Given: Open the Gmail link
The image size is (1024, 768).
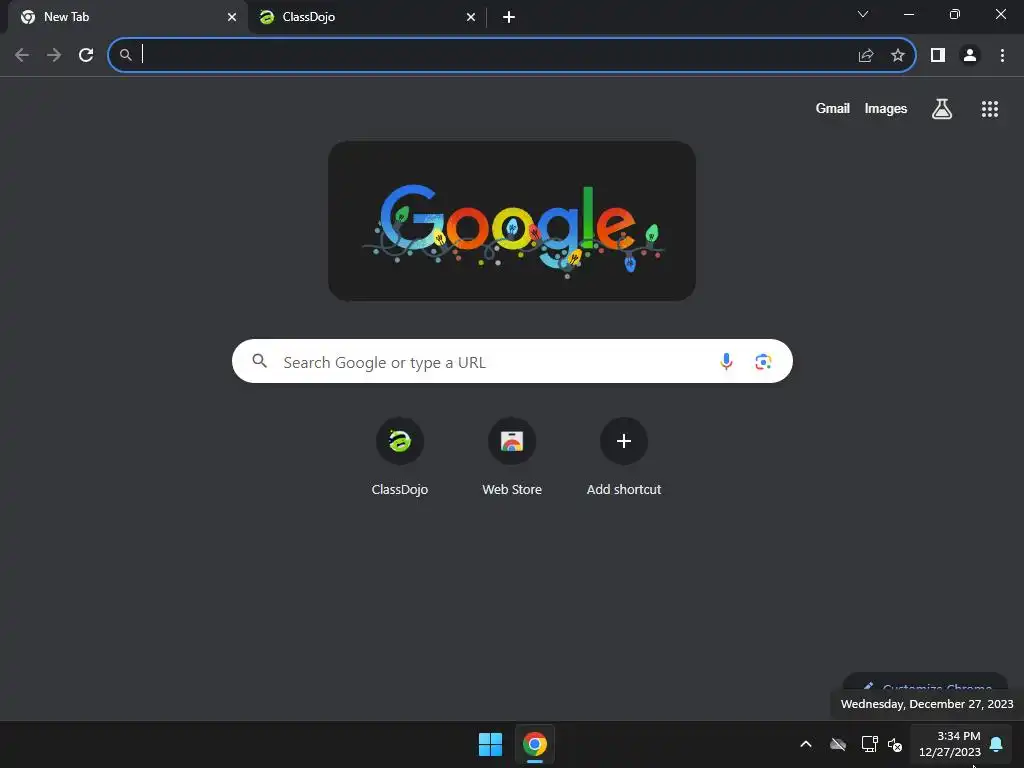Looking at the screenshot, I should 833,108.
